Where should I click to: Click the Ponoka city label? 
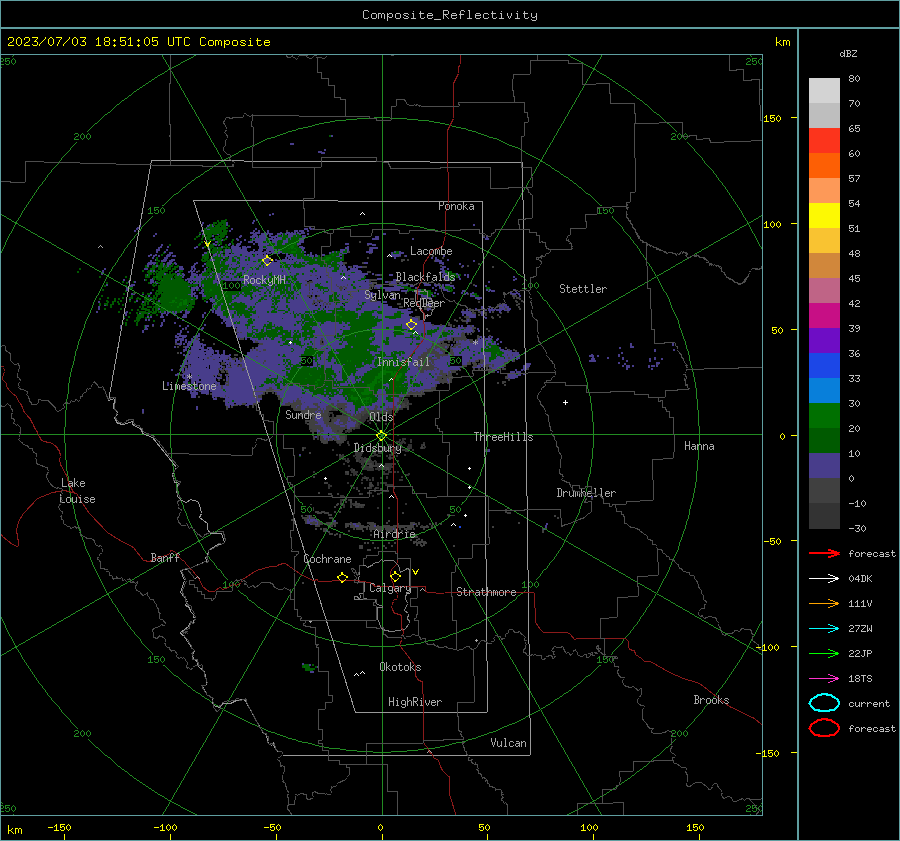[456, 206]
